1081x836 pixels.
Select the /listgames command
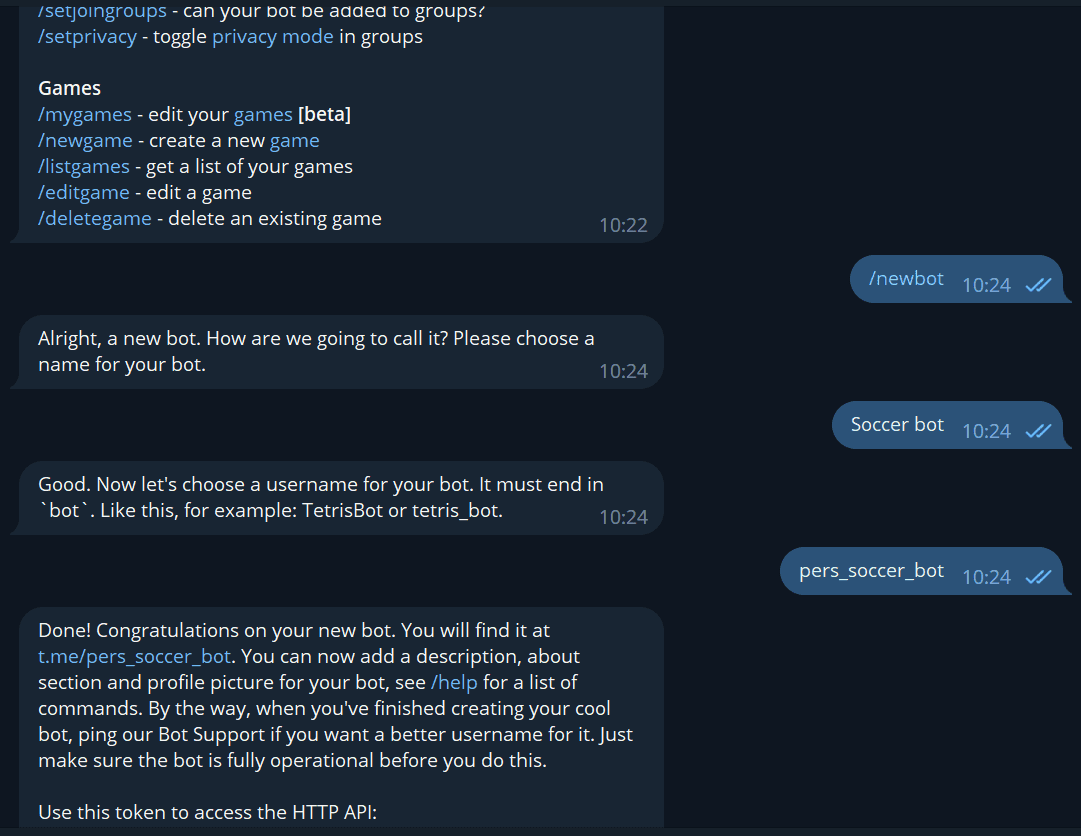click(x=84, y=167)
